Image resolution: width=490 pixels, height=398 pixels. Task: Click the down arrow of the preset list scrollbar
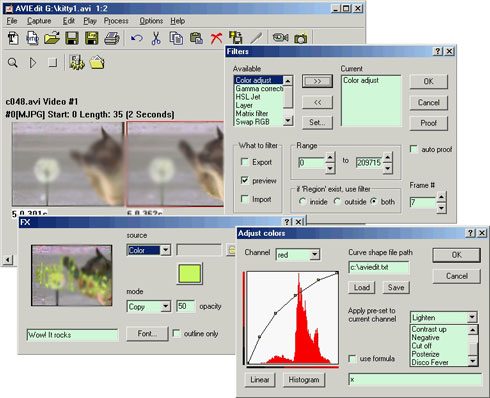pyautogui.click(x=473, y=361)
